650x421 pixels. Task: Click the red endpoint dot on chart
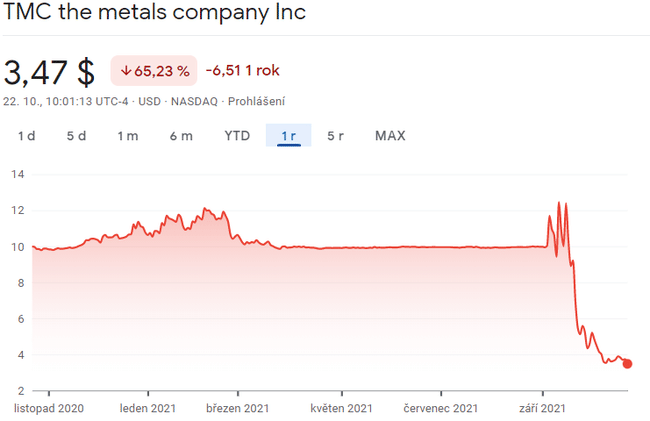coord(627,364)
